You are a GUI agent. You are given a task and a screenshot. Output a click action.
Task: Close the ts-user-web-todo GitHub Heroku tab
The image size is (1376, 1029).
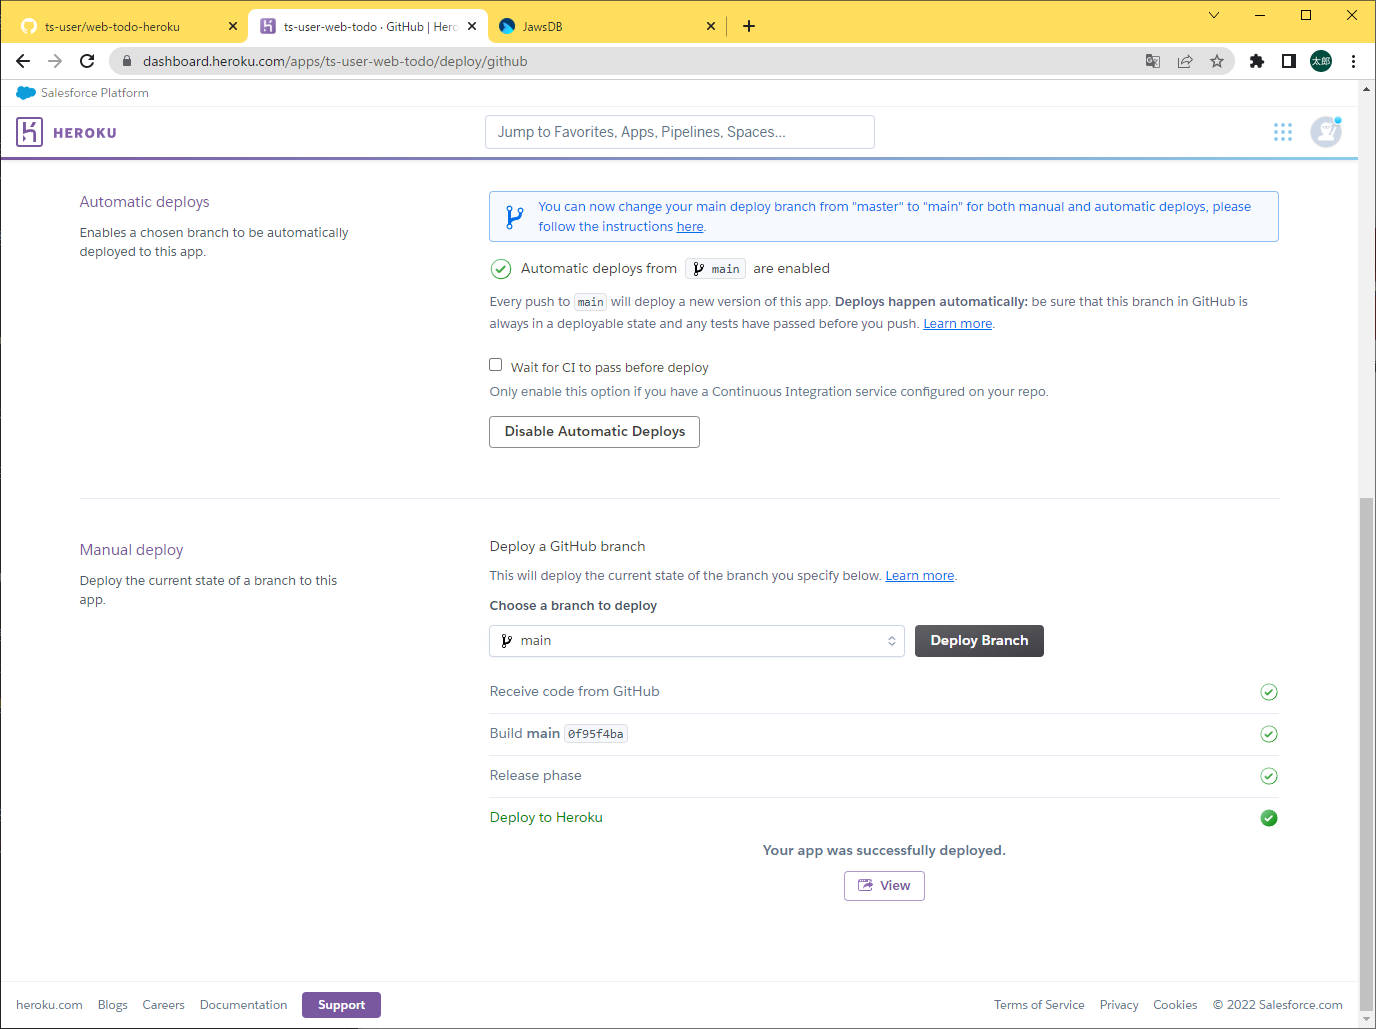pos(472,26)
